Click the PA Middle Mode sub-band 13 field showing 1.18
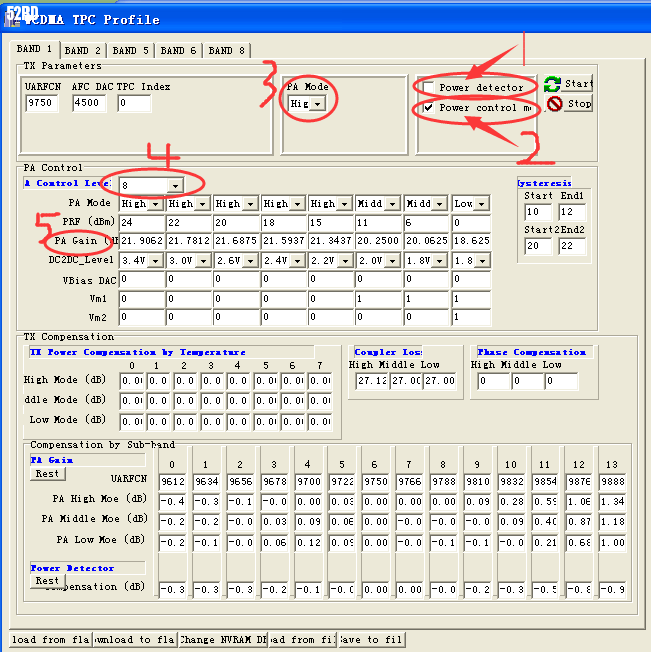Screen dimensions: 651x652 click(x=612, y=522)
